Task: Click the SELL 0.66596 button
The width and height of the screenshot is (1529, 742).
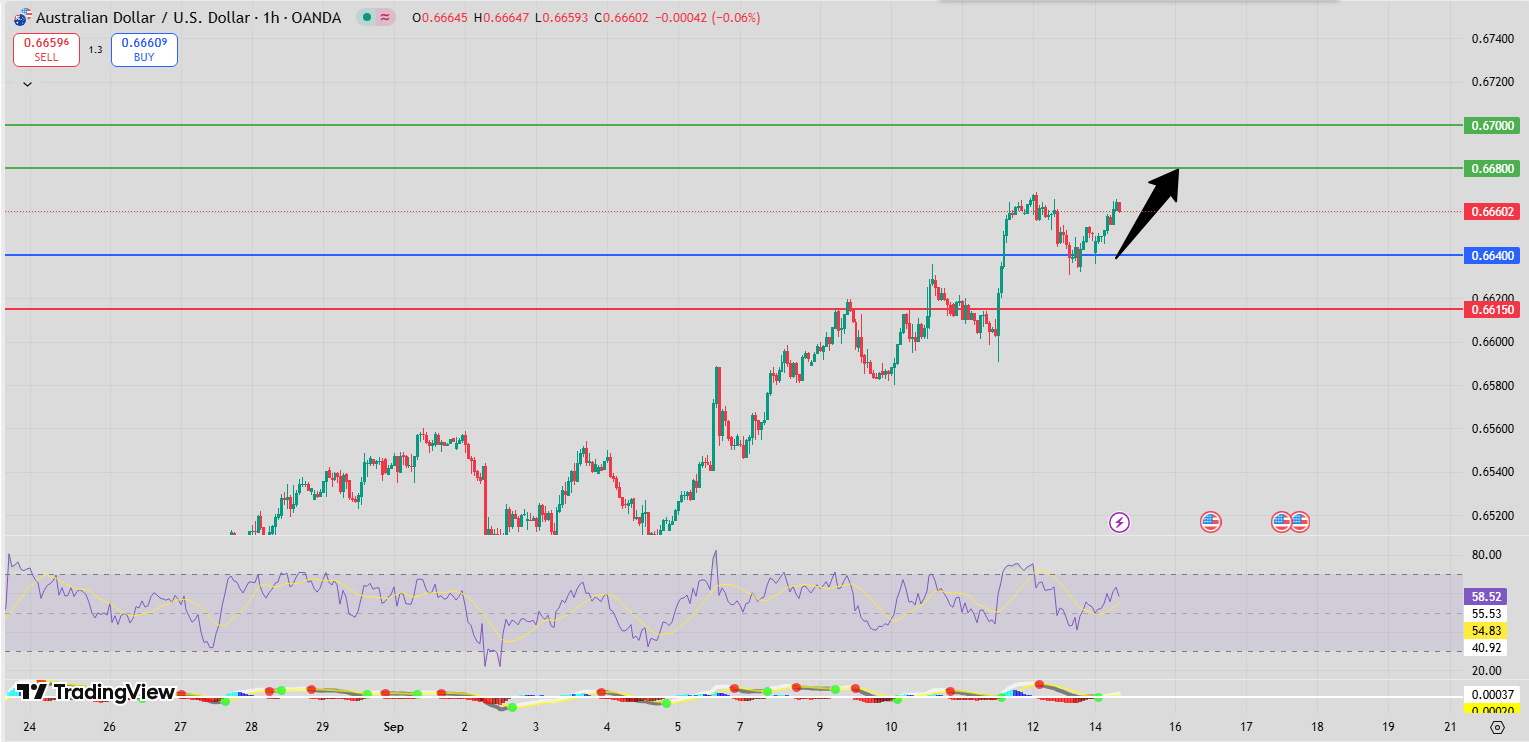Action: (46, 50)
